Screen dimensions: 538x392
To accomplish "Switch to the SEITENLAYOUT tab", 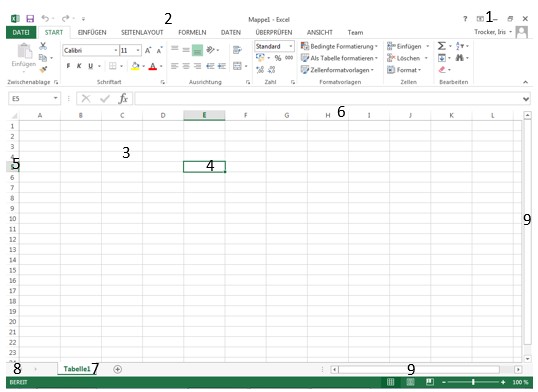I will (x=142, y=32).
